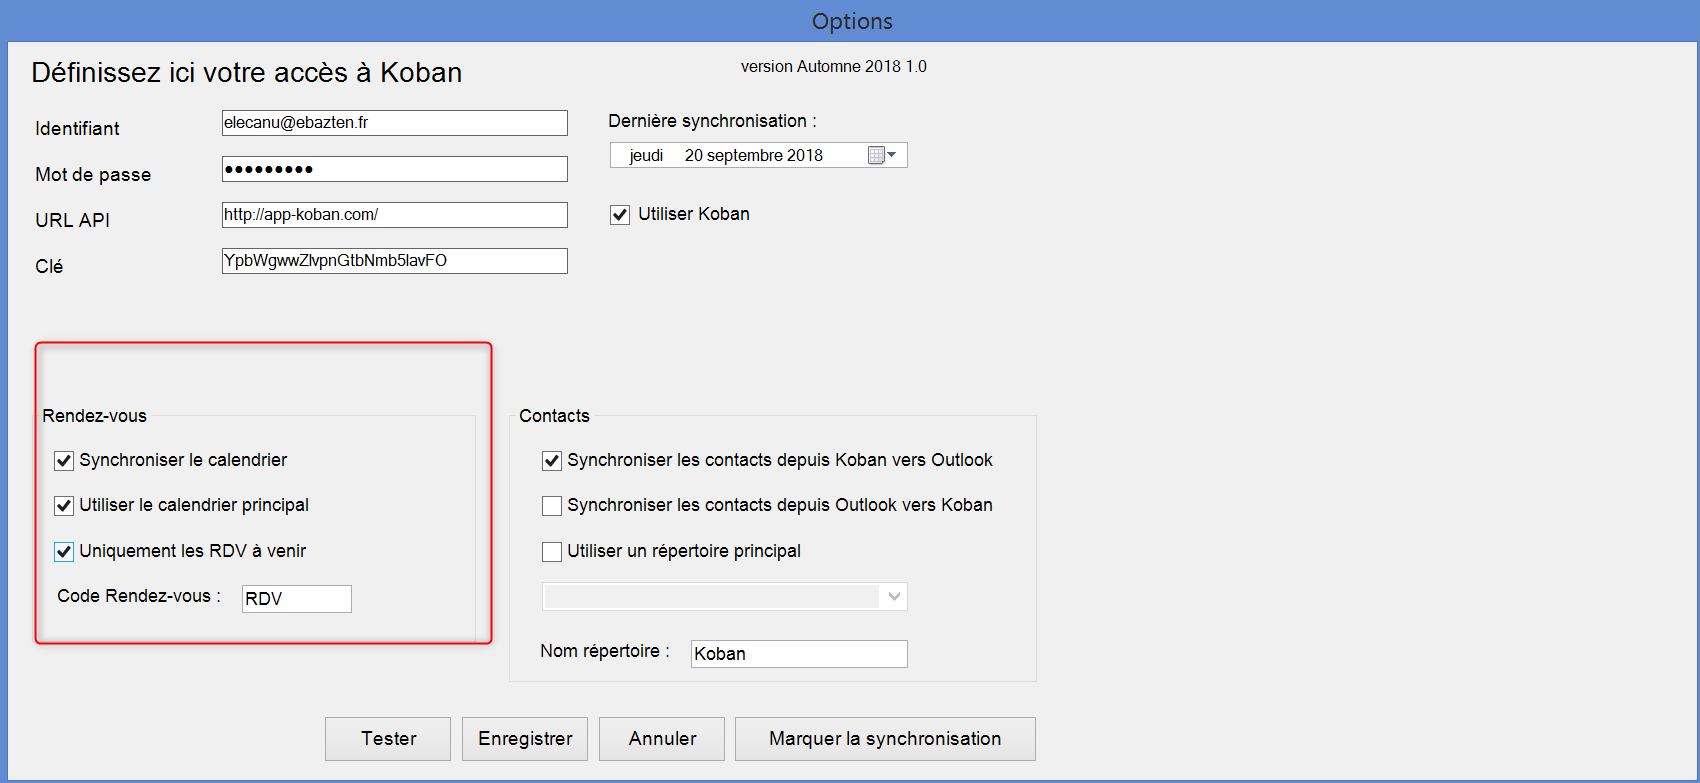The height and width of the screenshot is (783, 1700).
Task: Disable Uniquement les RDV à venir
Action: point(64,552)
